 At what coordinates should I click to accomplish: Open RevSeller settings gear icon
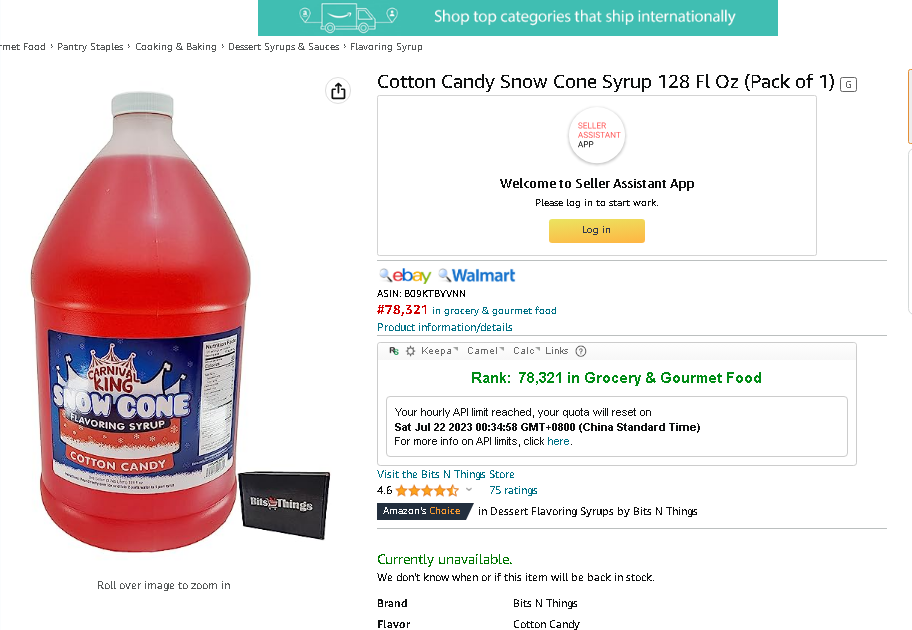pyautogui.click(x=410, y=351)
